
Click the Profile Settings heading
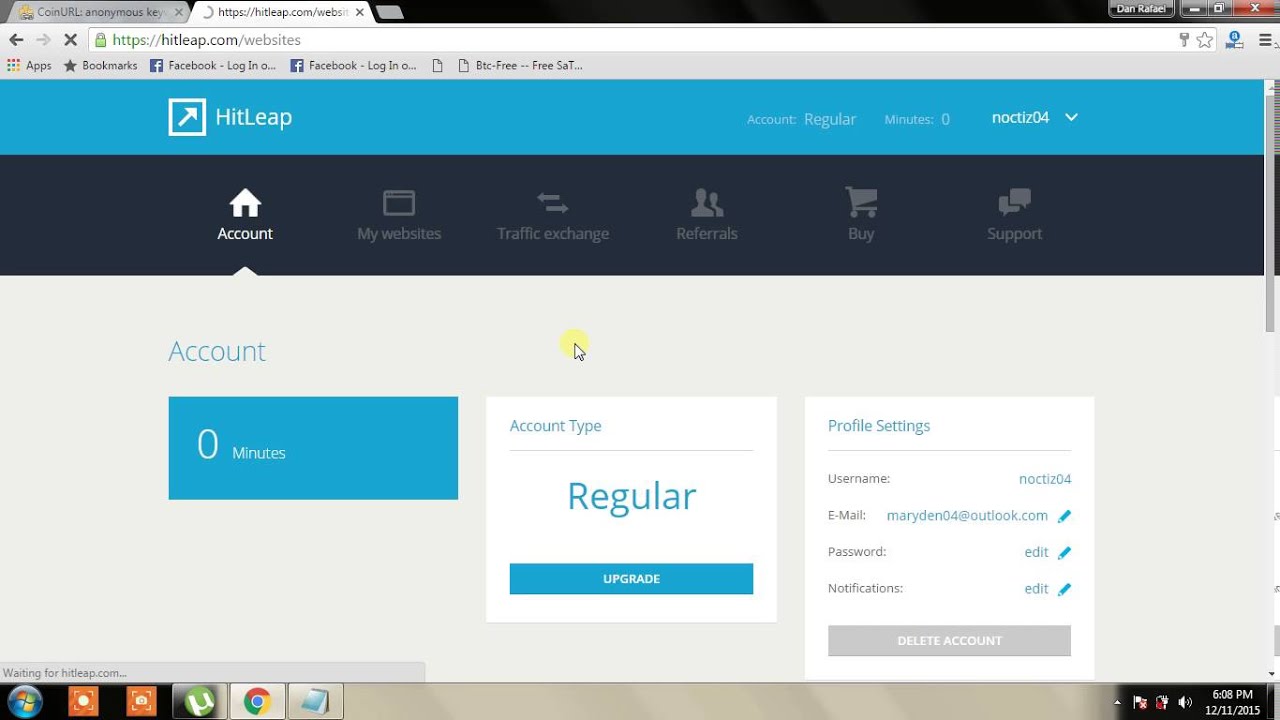pyautogui.click(x=879, y=426)
